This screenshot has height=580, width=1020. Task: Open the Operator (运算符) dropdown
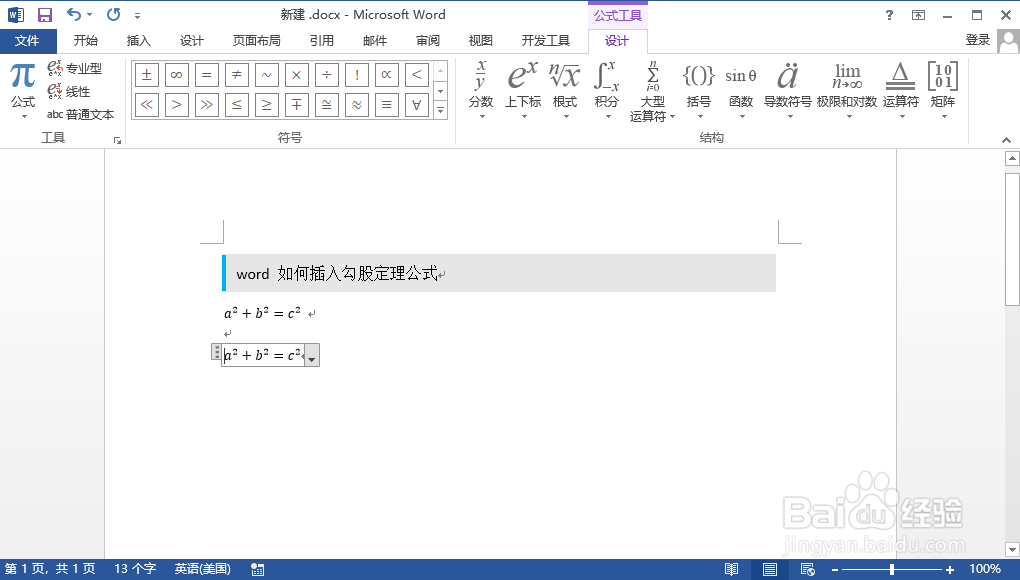(900, 90)
